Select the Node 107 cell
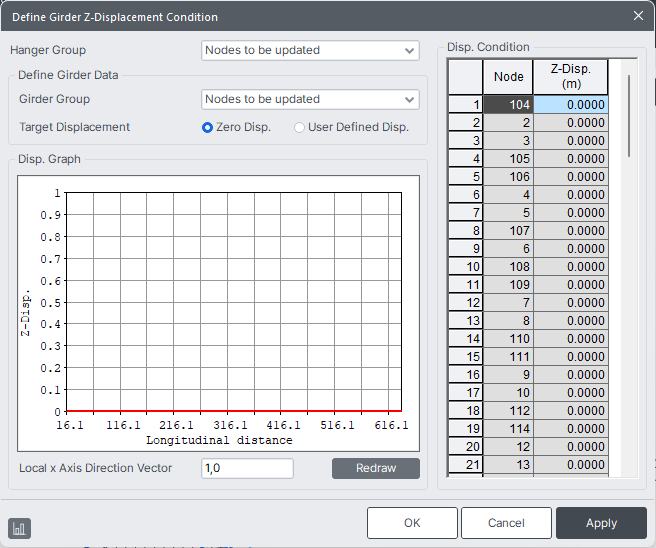The height and width of the screenshot is (548, 656). click(508, 230)
